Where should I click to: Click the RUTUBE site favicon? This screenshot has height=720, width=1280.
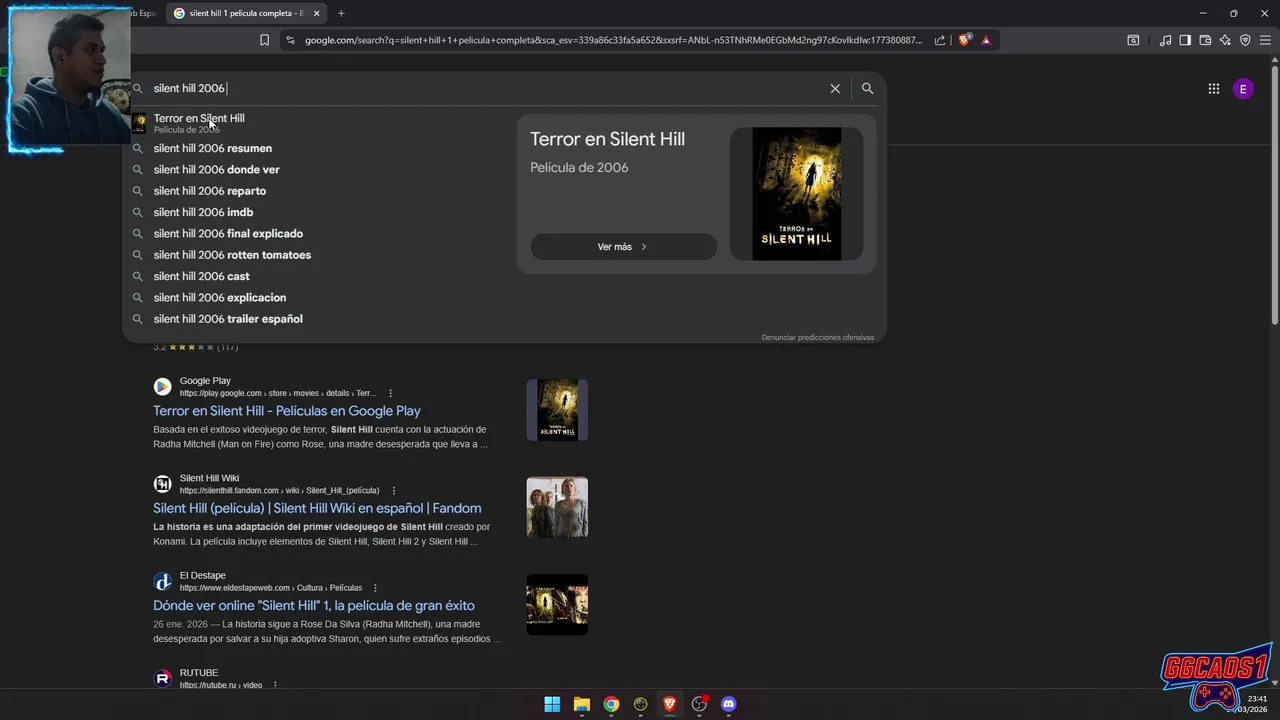[x=162, y=678]
